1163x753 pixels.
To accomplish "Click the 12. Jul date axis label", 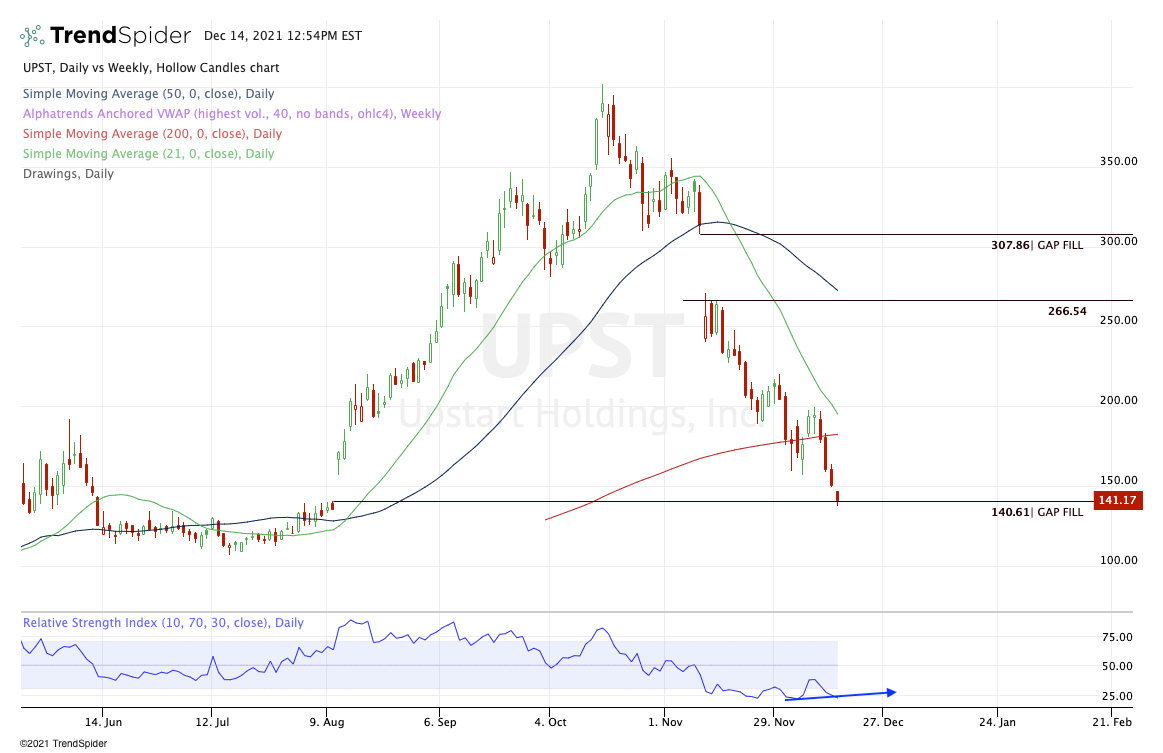I will [x=212, y=722].
